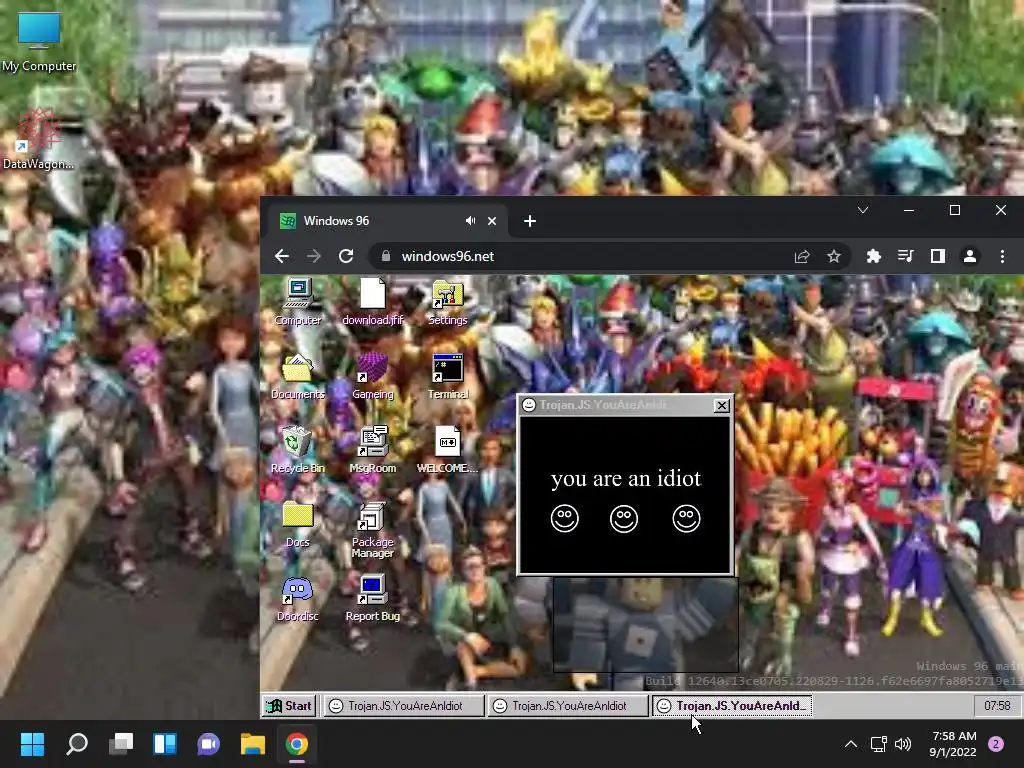Open the Chat app on taskbar
The height and width of the screenshot is (768, 1024).
coord(208,744)
